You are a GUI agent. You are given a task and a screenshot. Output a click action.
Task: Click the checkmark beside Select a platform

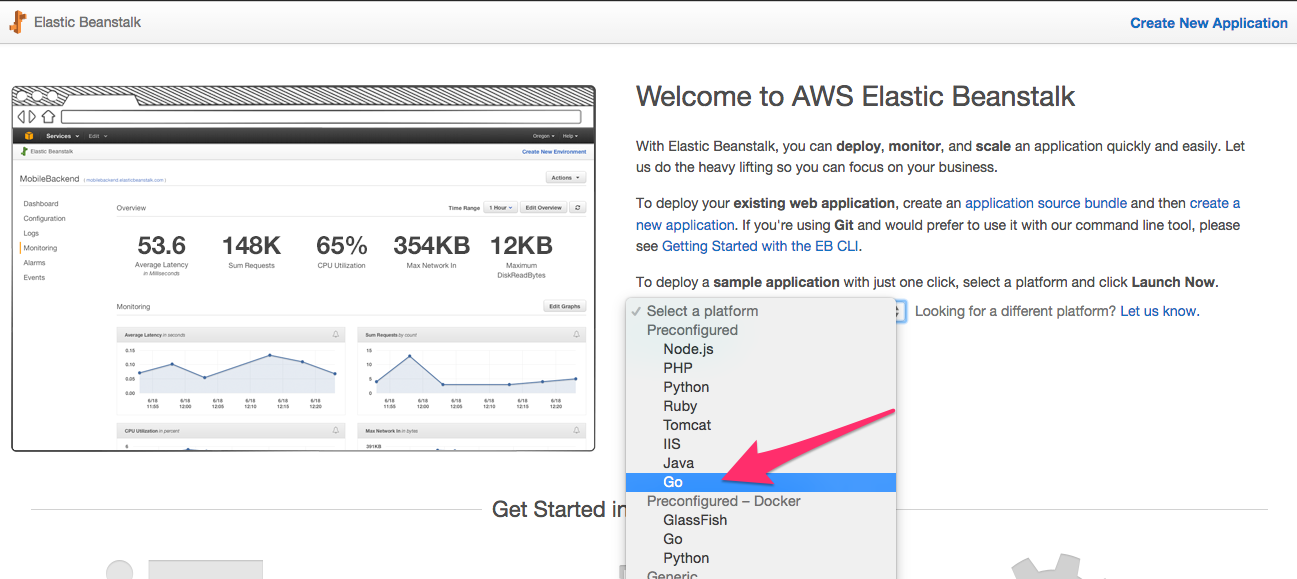tap(638, 311)
